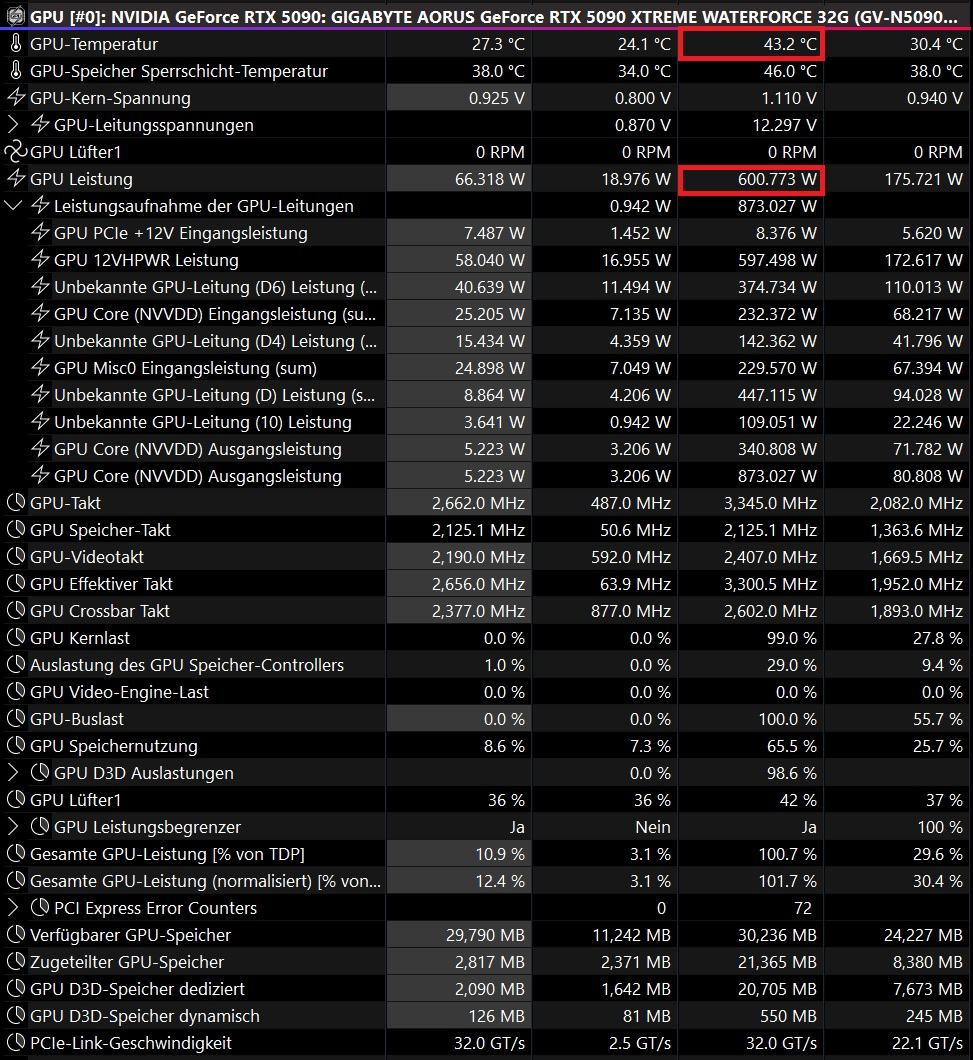Expand the GPU-Leitungsspannungen group

click(13, 124)
